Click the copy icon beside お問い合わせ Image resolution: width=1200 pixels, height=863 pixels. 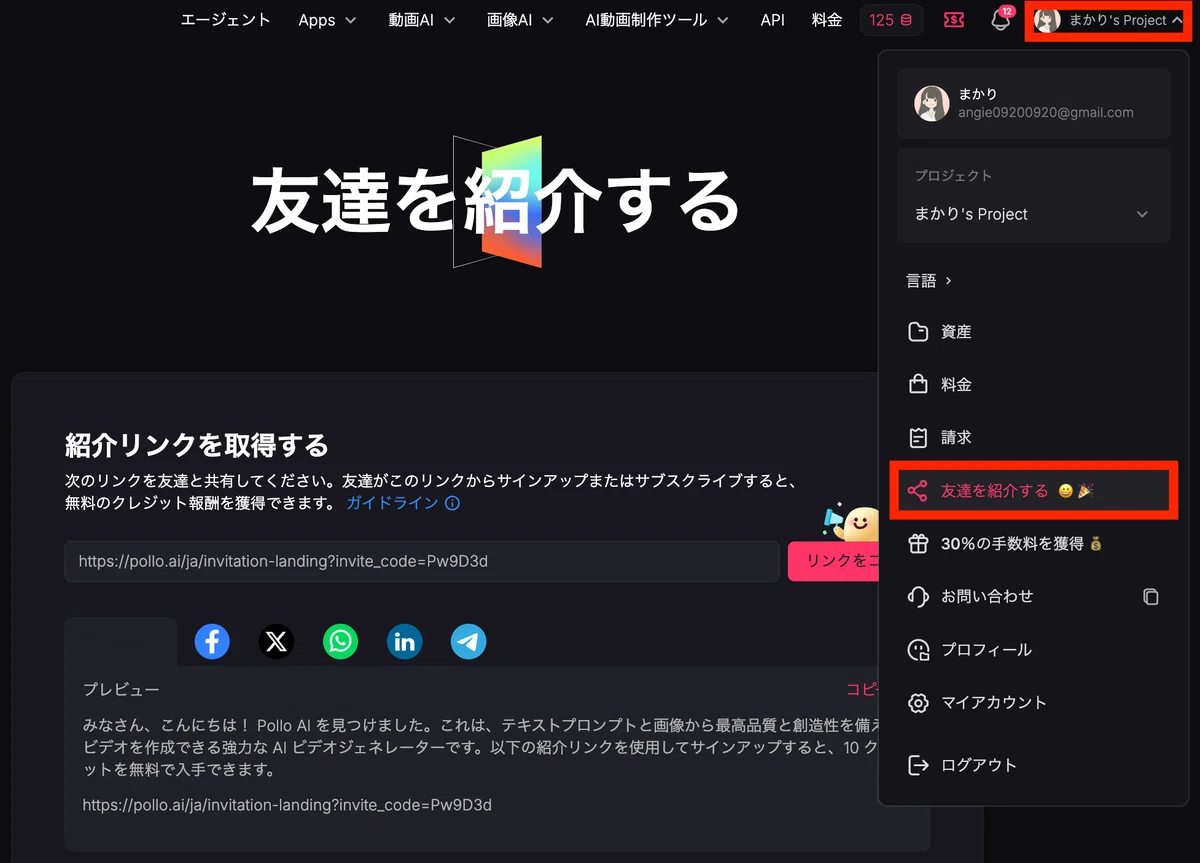[x=1151, y=597]
